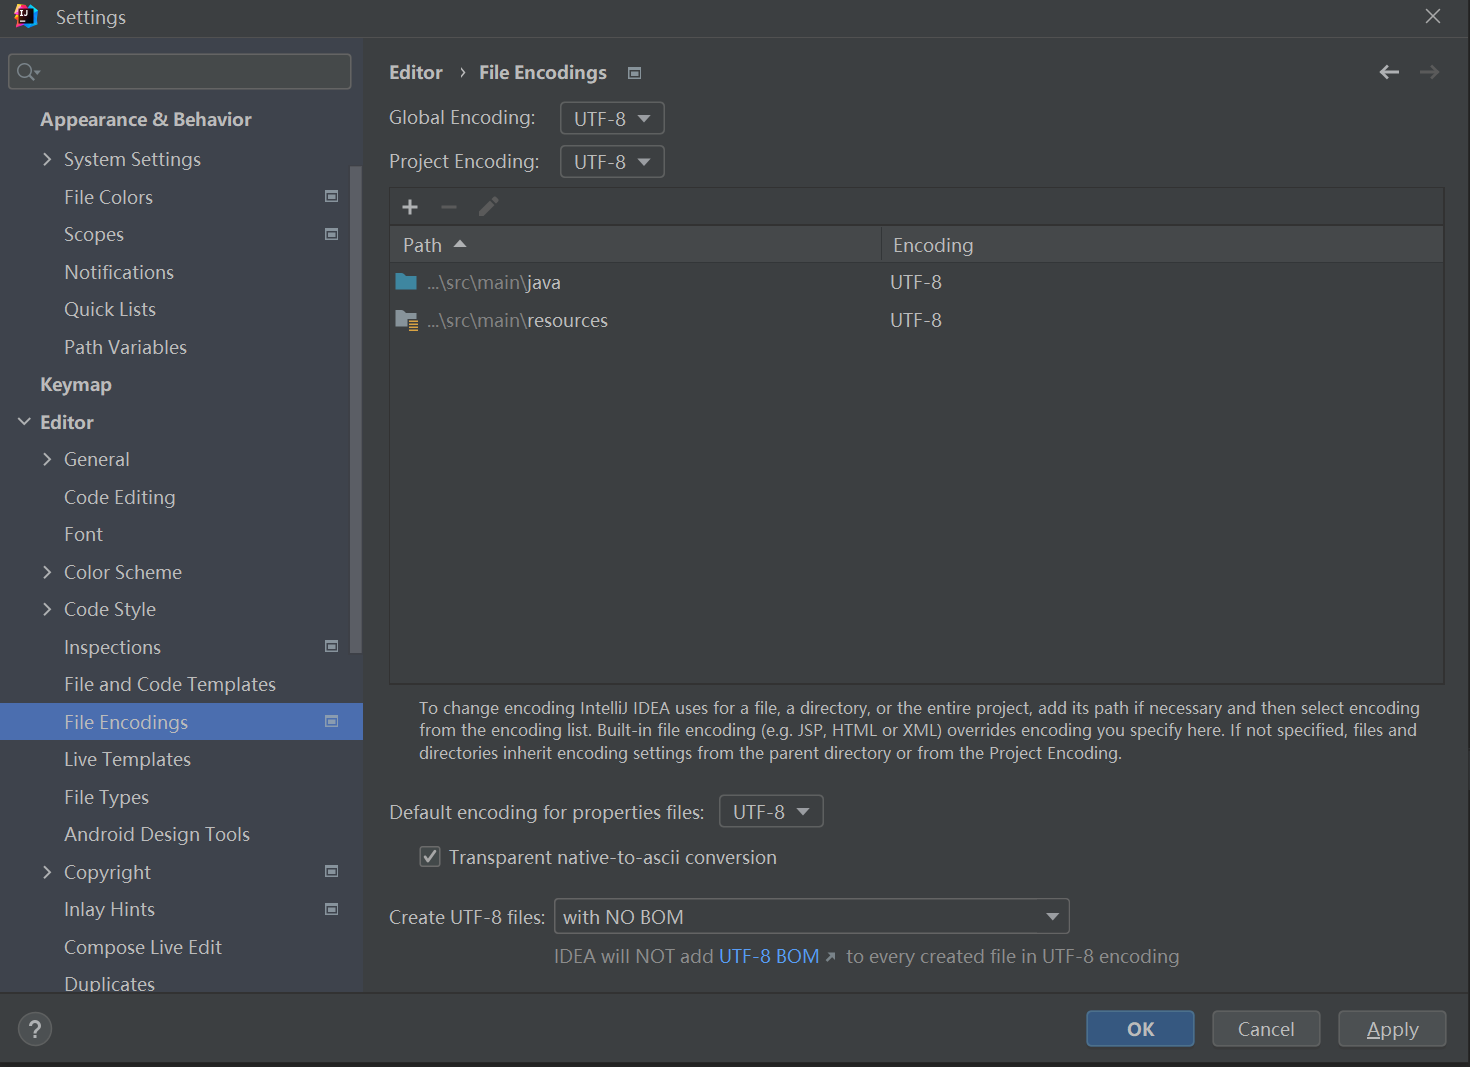Image resolution: width=1470 pixels, height=1067 pixels.
Task: Open help via the question mark icon
Action: 34,1028
